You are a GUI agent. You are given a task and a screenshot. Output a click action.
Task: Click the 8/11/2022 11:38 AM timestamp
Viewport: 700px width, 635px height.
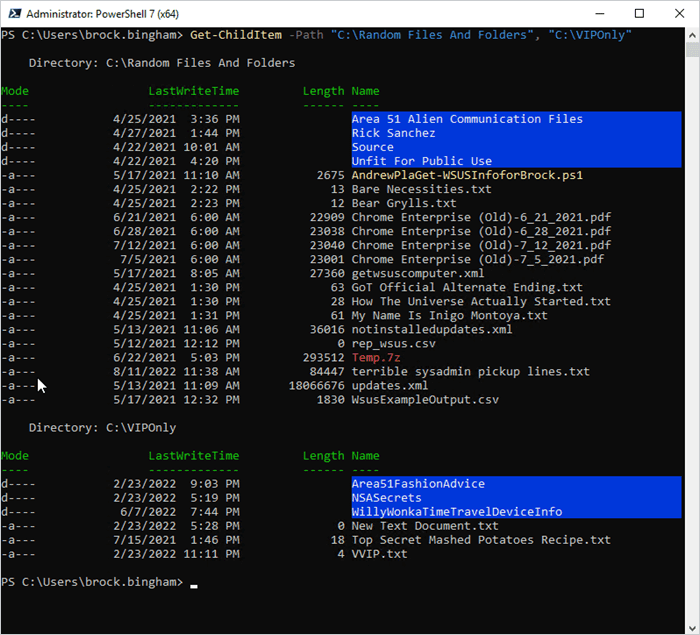point(176,372)
